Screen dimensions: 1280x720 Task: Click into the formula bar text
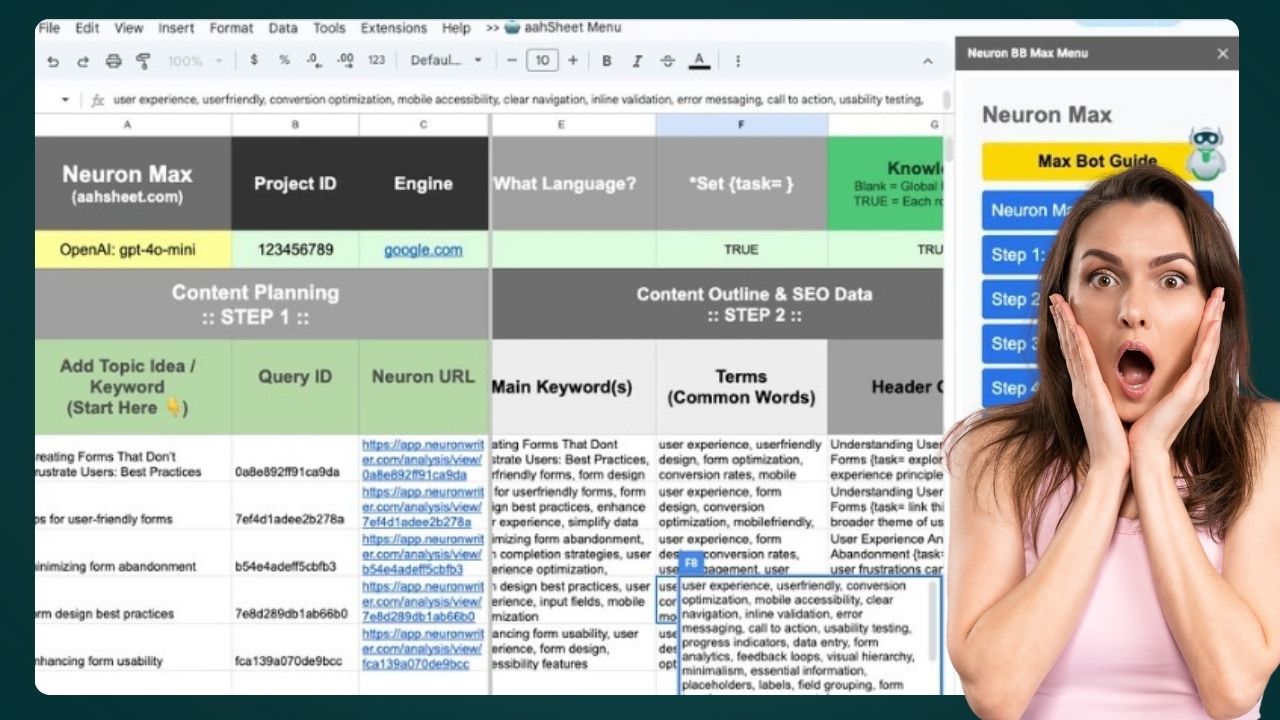518,100
